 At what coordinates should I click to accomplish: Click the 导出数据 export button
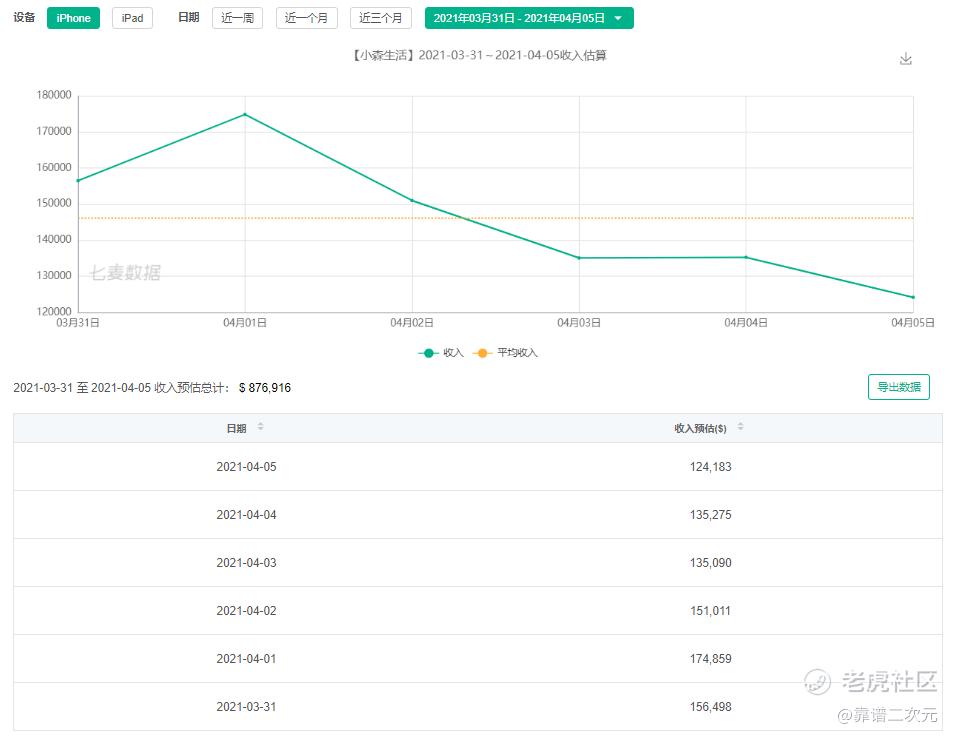tap(898, 387)
